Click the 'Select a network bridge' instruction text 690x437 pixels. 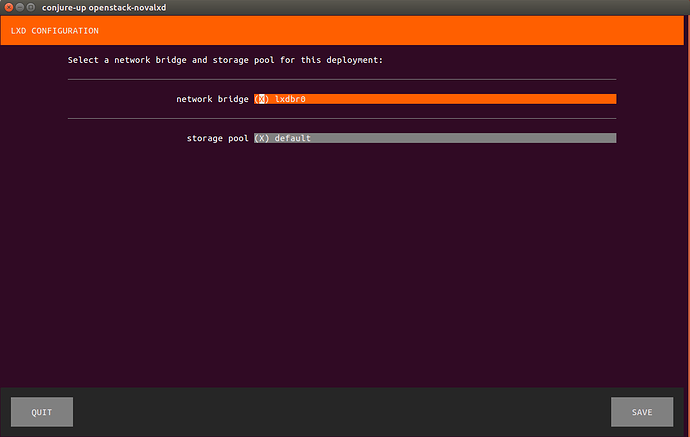pyautogui.click(x=225, y=60)
